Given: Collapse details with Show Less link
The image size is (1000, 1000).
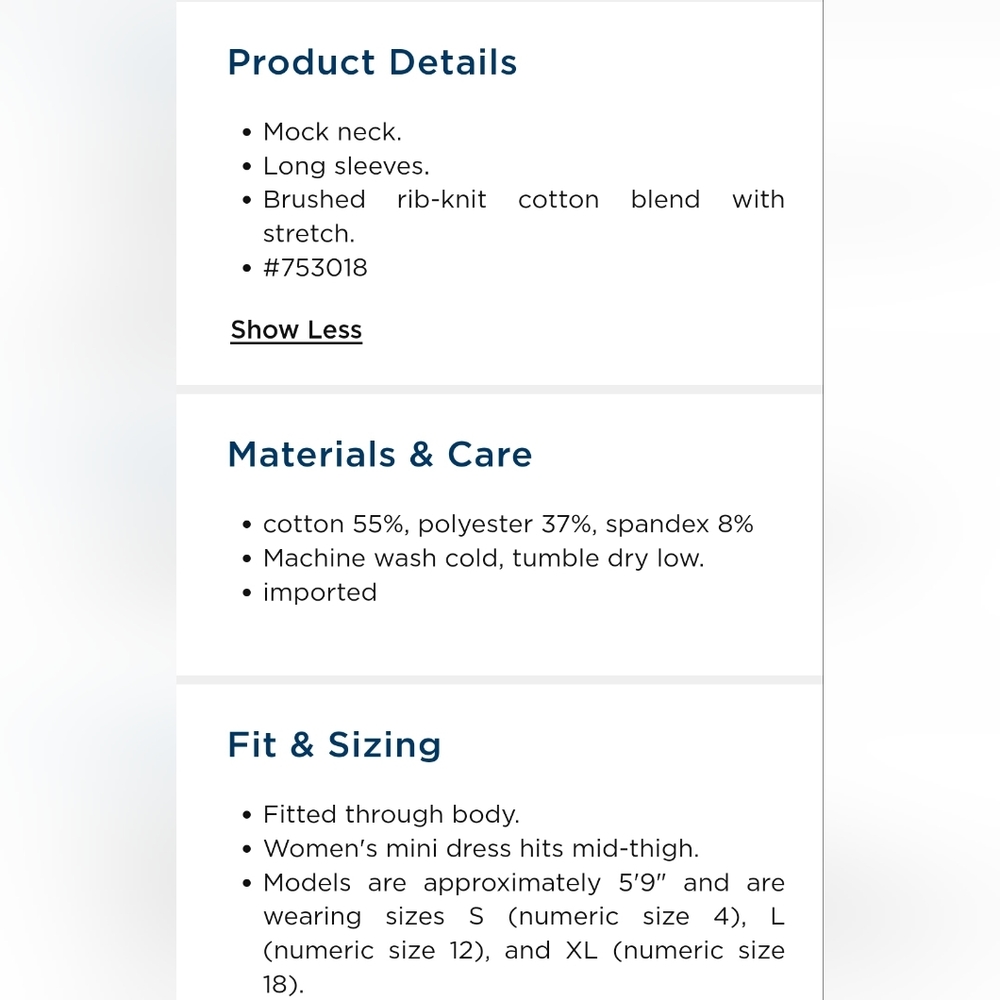Looking at the screenshot, I should pos(296,330).
